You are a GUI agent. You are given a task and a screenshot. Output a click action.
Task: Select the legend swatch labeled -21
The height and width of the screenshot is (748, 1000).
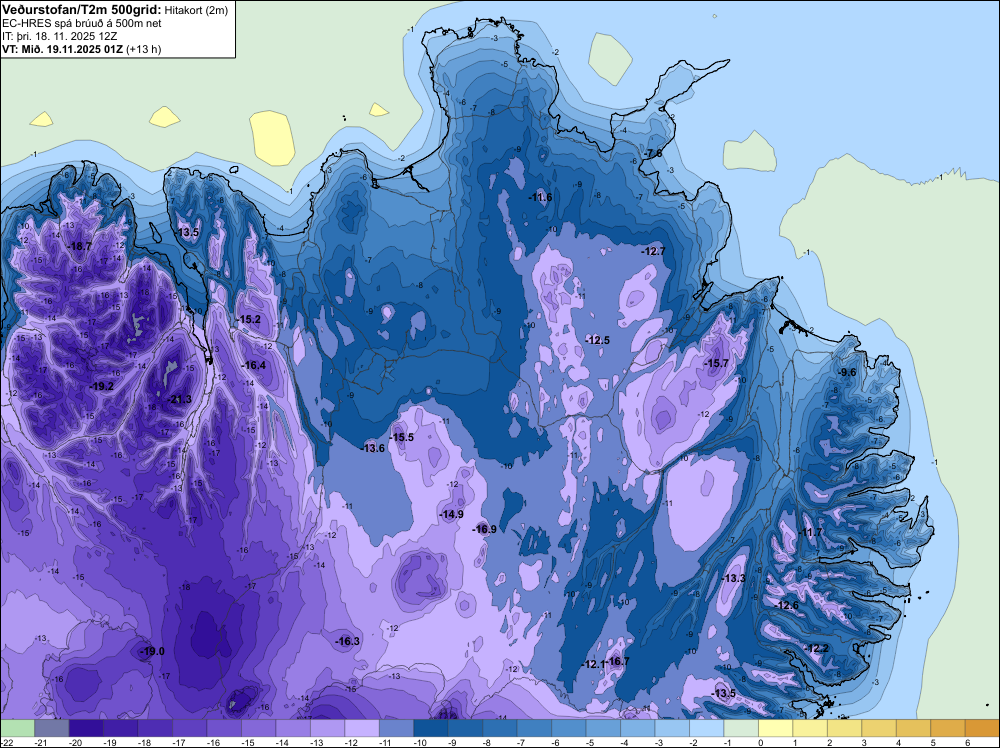[x=52, y=728]
